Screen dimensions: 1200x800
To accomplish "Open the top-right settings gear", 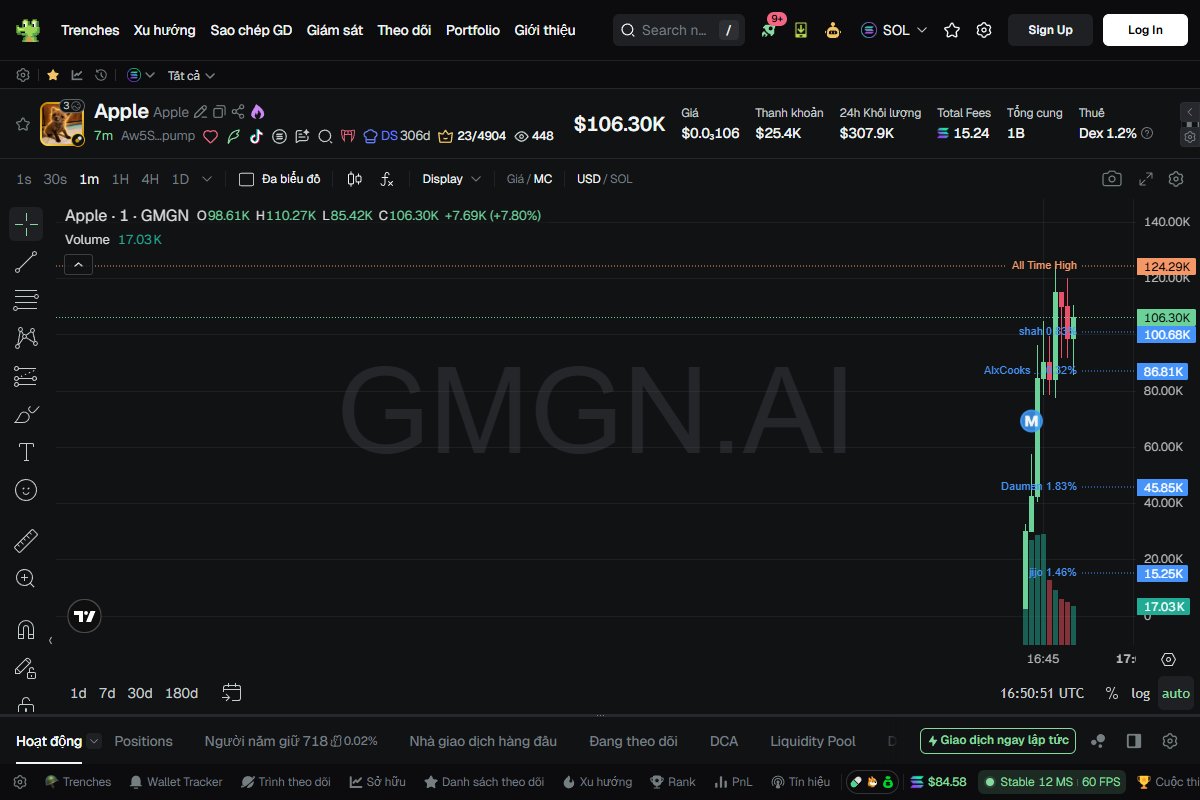I will [x=984, y=30].
